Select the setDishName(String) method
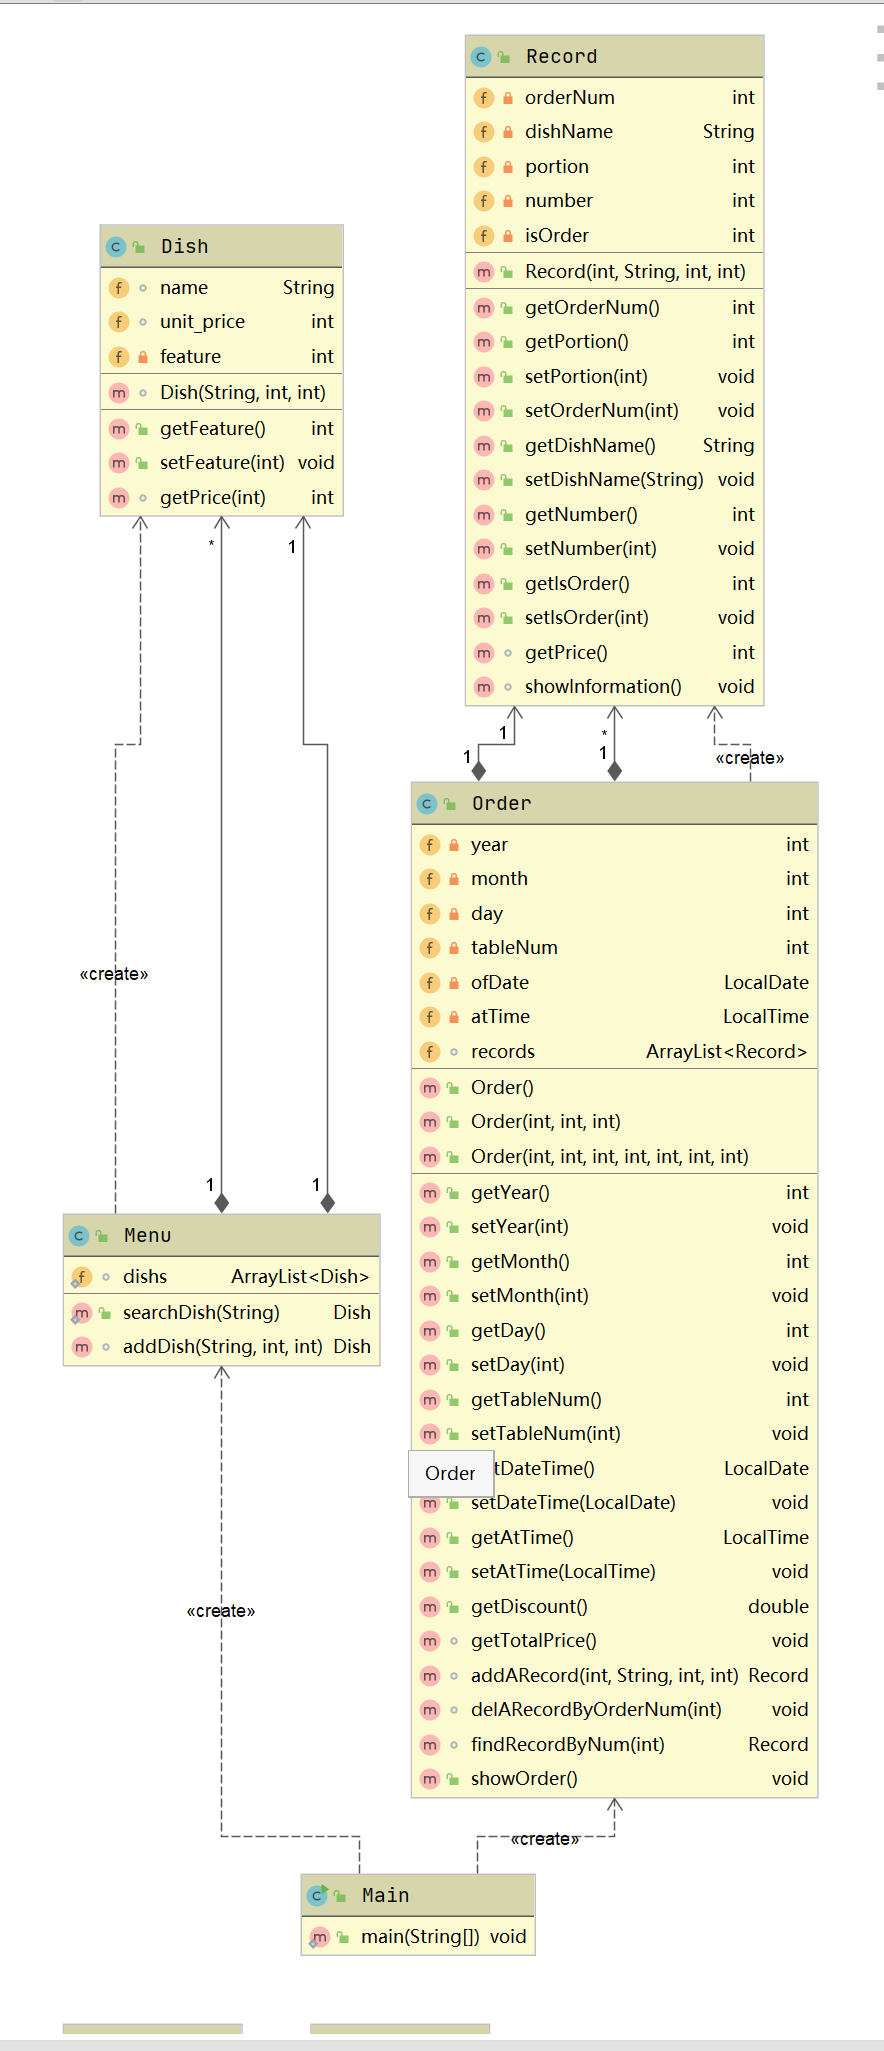 tap(614, 480)
